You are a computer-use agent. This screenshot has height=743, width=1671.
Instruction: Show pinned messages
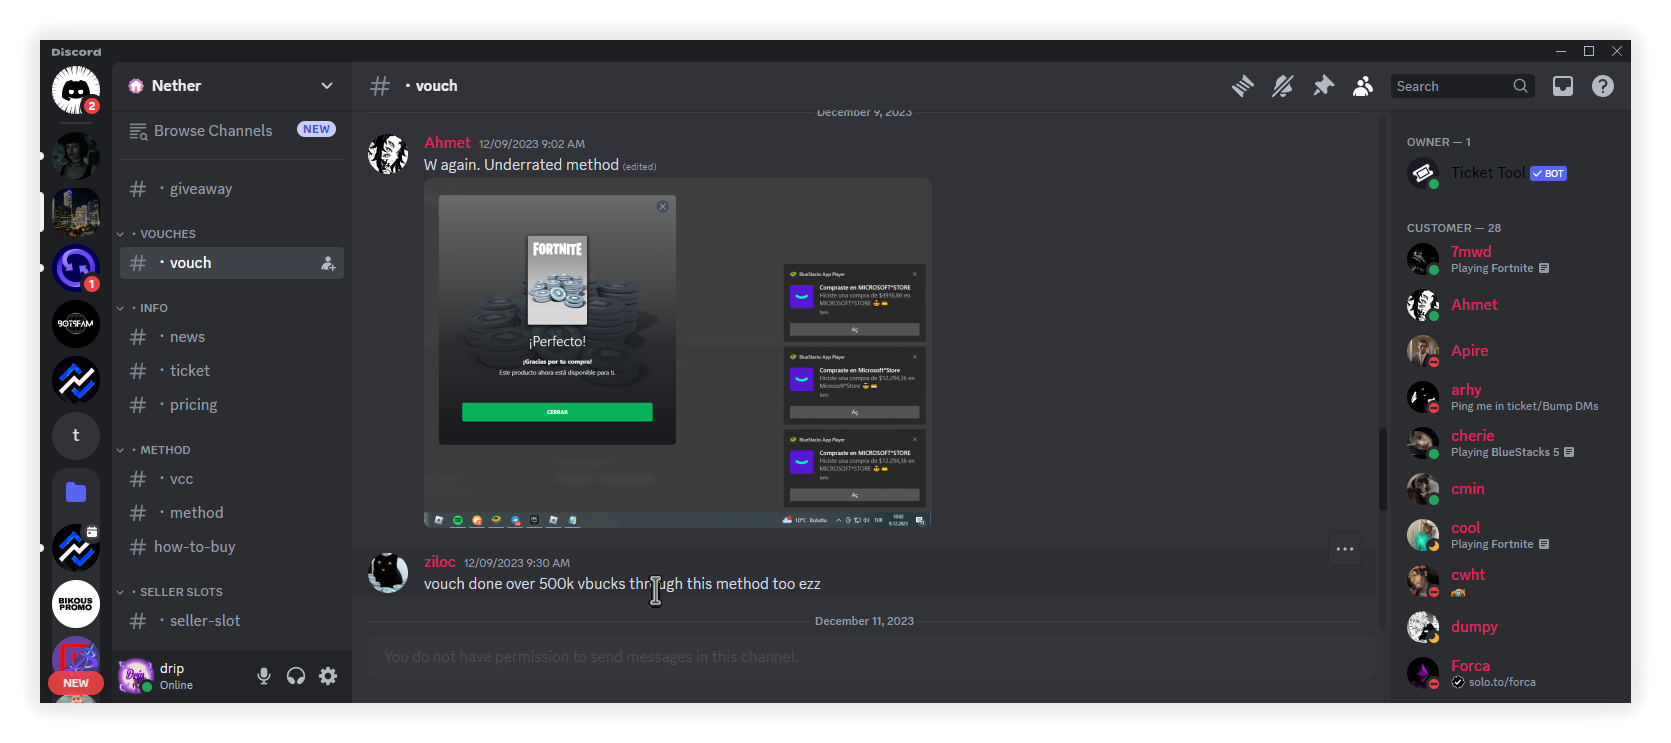1323,86
